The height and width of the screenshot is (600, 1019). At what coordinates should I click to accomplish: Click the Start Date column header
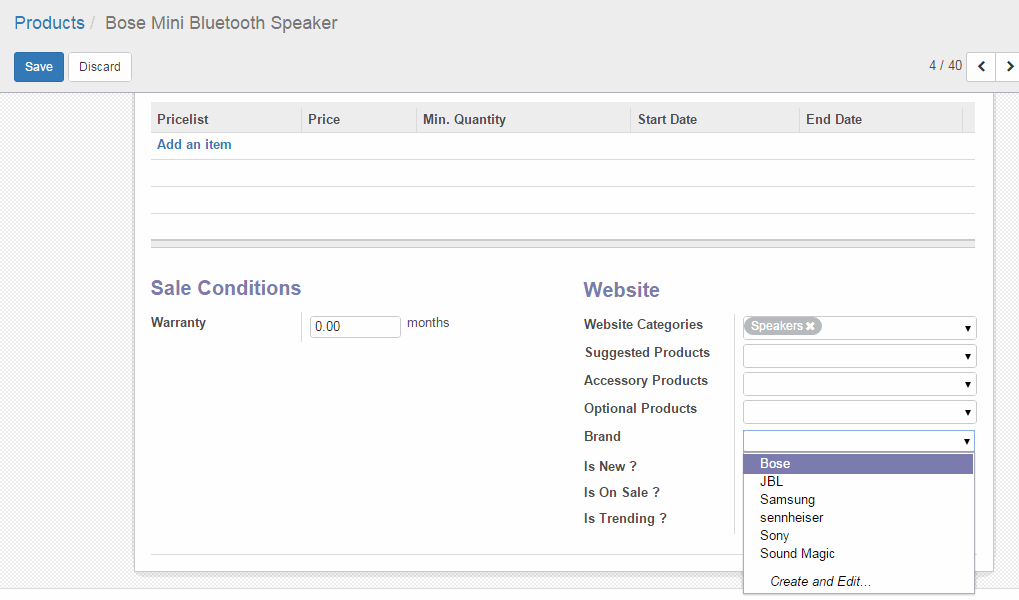pos(715,120)
